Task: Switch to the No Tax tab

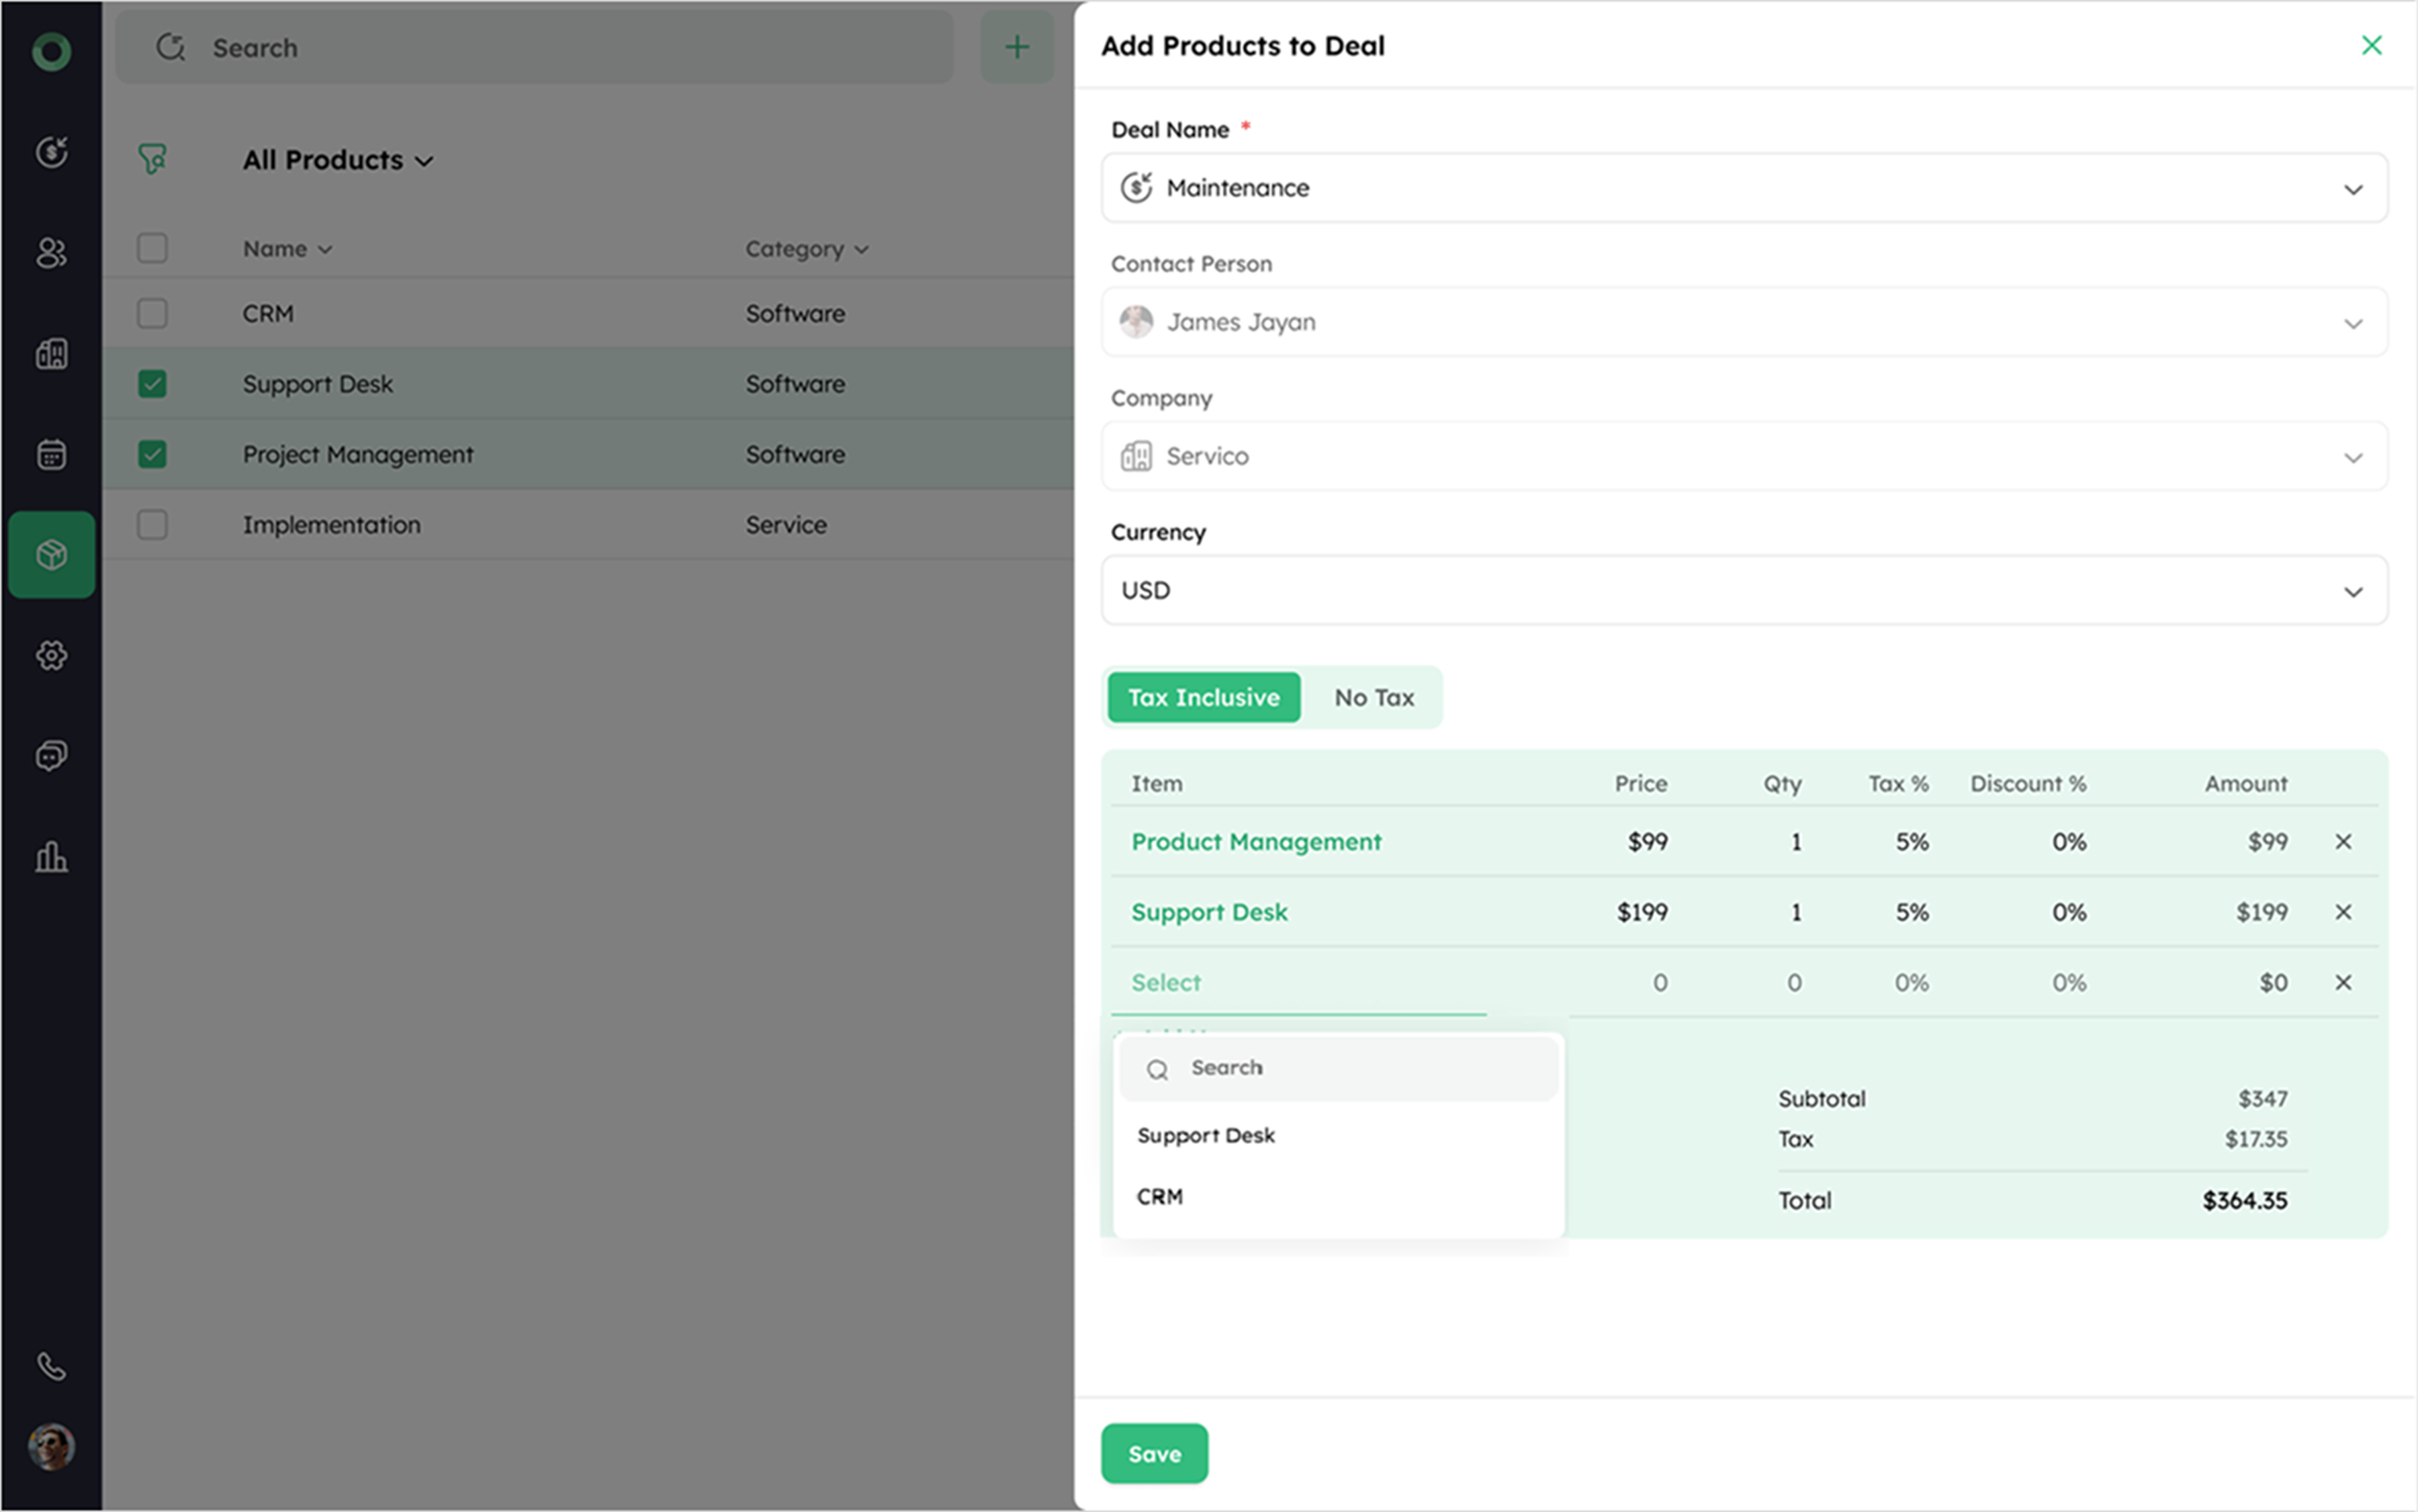Action: (1373, 697)
